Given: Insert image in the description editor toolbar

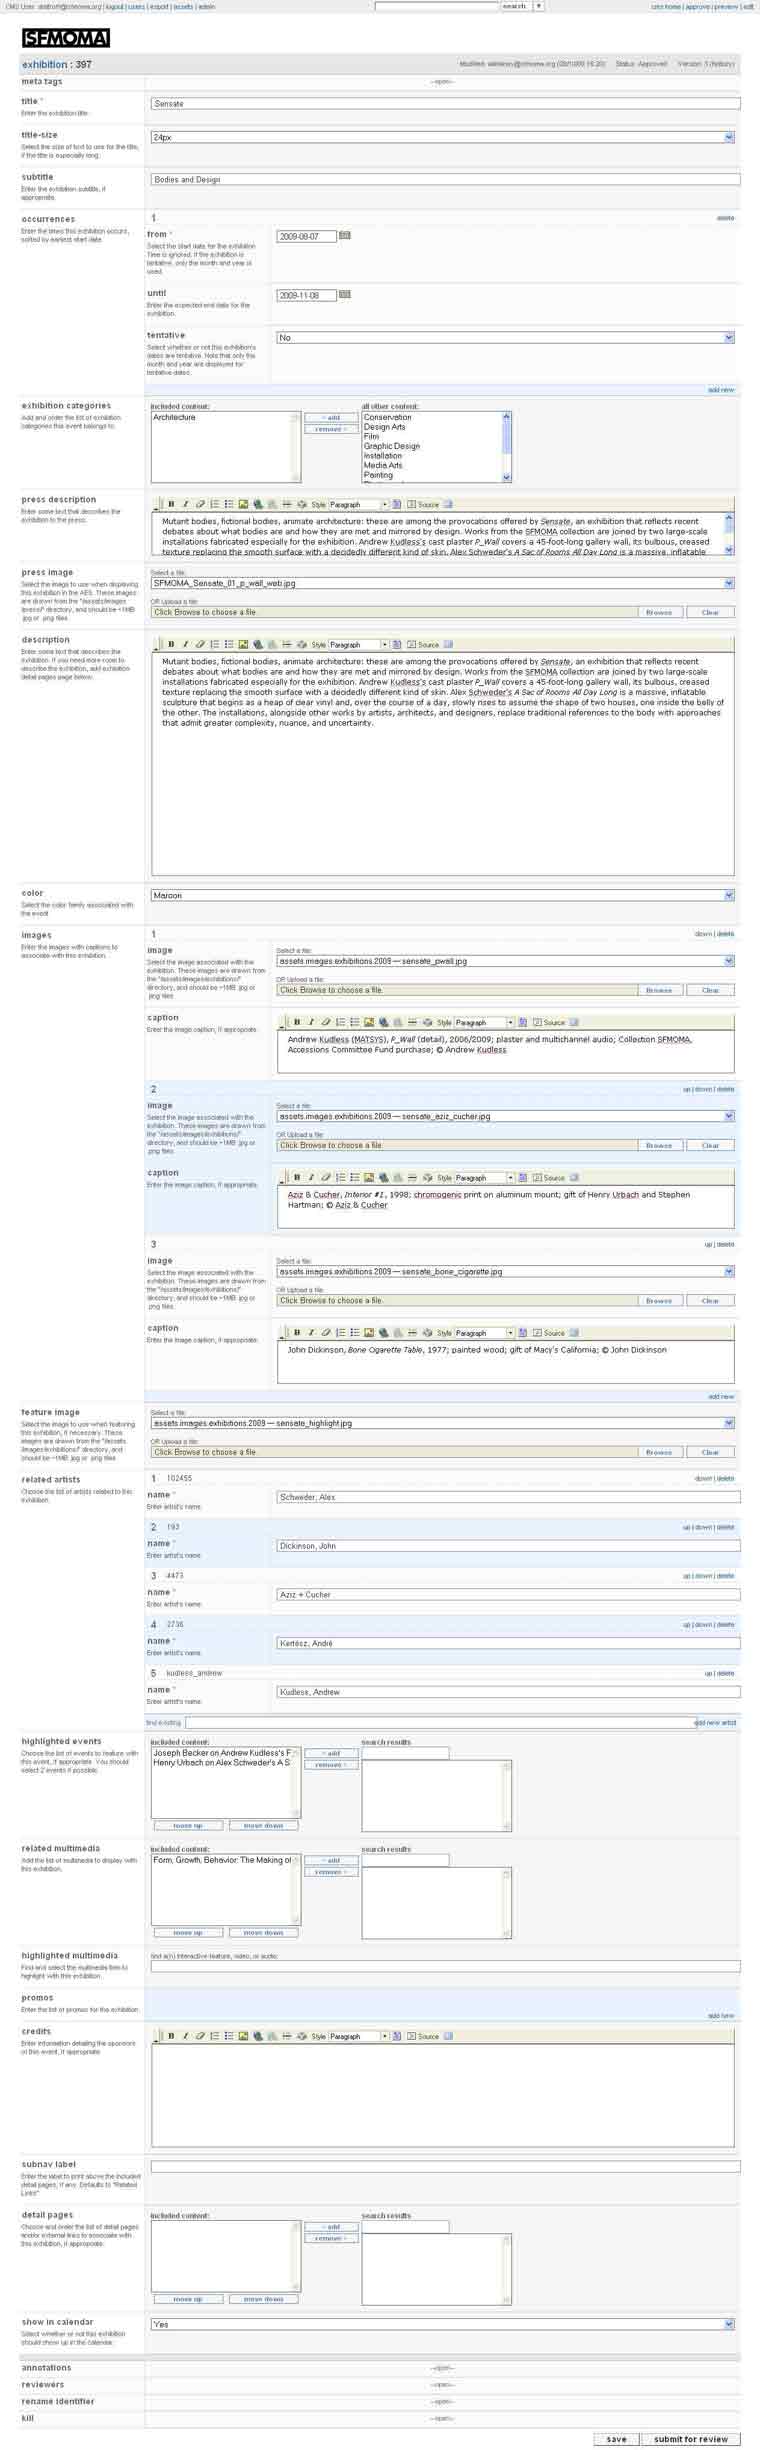Looking at the screenshot, I should coord(243,644).
